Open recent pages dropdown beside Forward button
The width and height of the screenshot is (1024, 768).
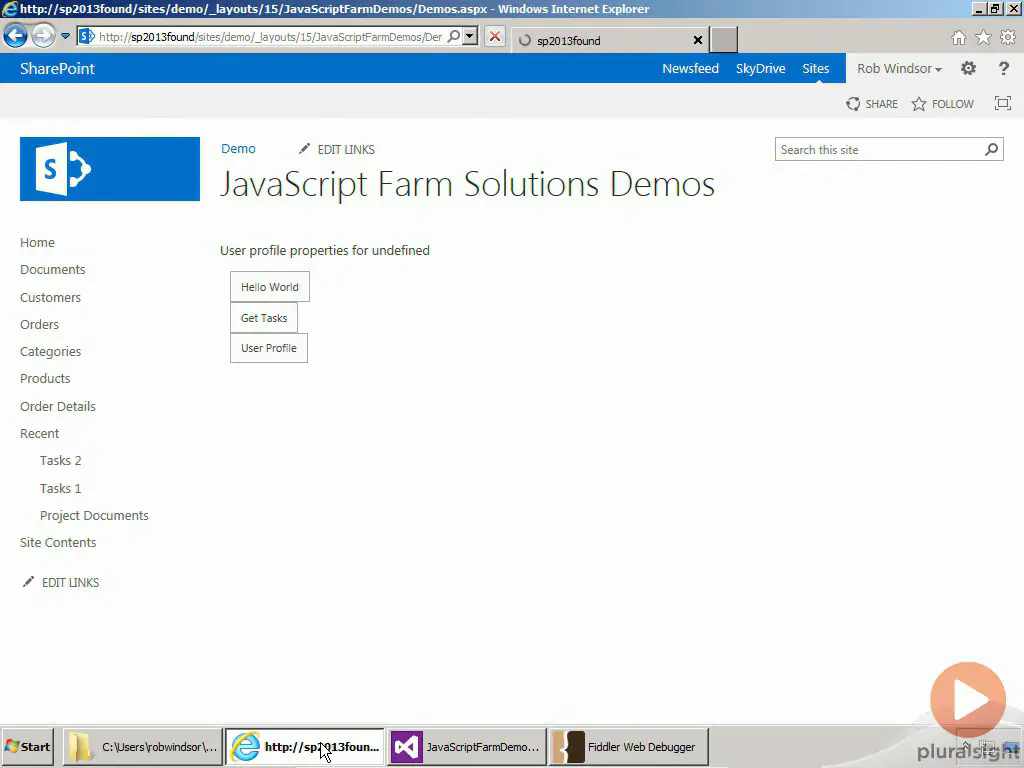65,36
